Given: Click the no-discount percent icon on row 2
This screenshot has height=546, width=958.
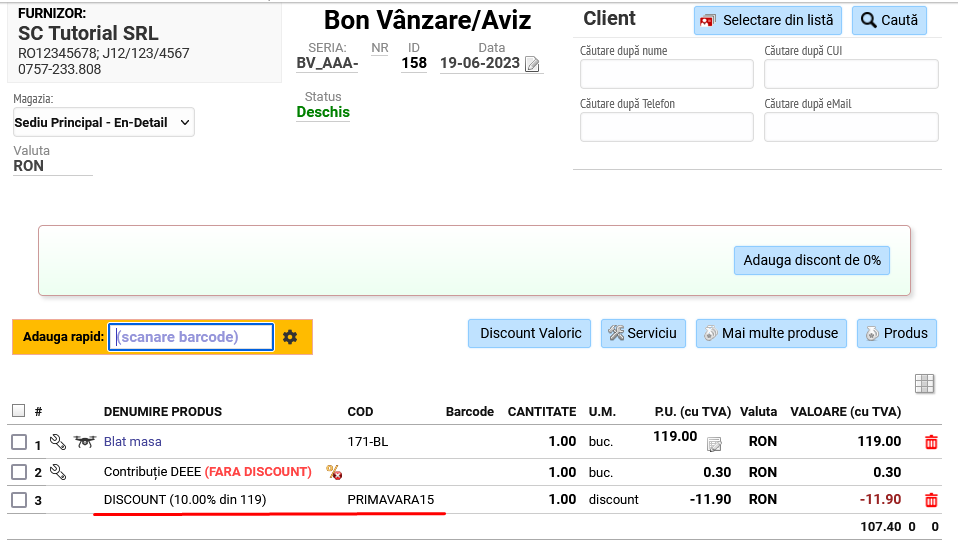Looking at the screenshot, I should (334, 471).
